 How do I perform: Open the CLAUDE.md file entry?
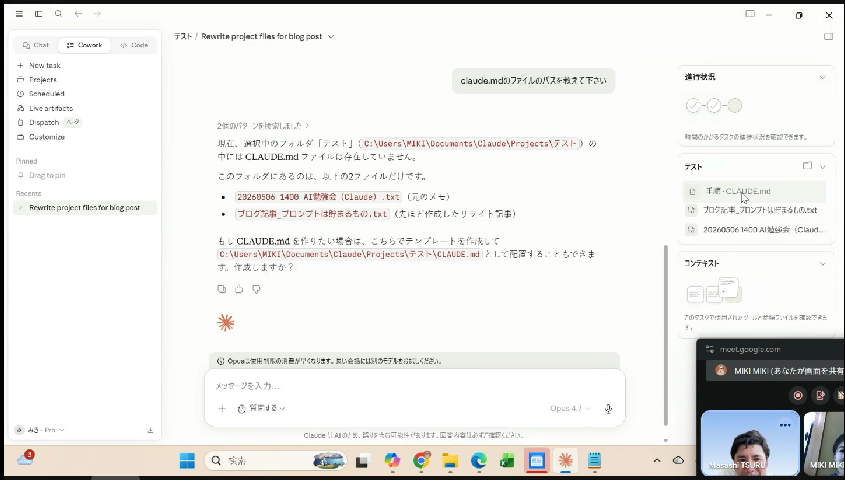pyautogui.click(x=754, y=191)
